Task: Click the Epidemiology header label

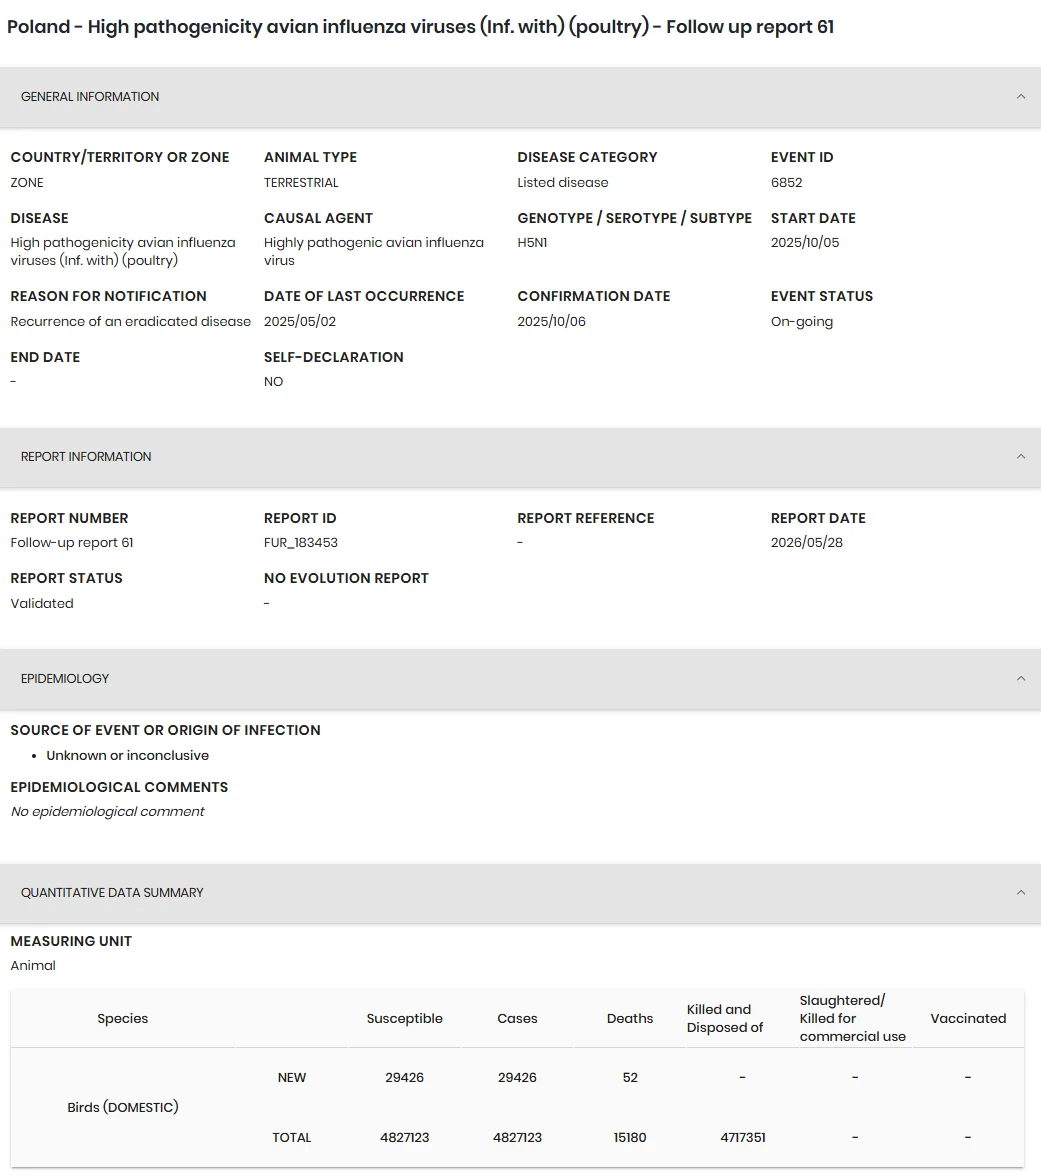Action: (x=64, y=679)
